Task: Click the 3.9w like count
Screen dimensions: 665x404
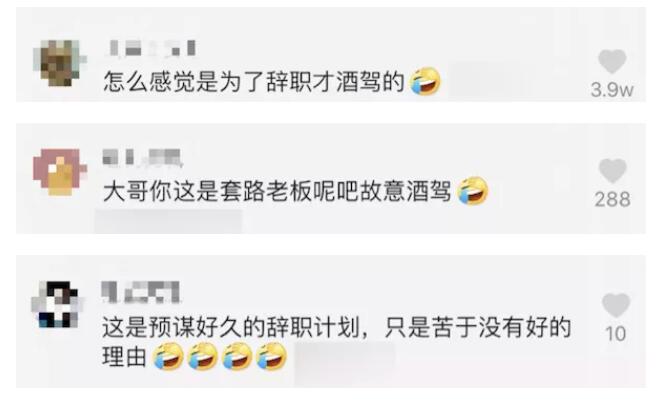Action: pyautogui.click(x=612, y=90)
